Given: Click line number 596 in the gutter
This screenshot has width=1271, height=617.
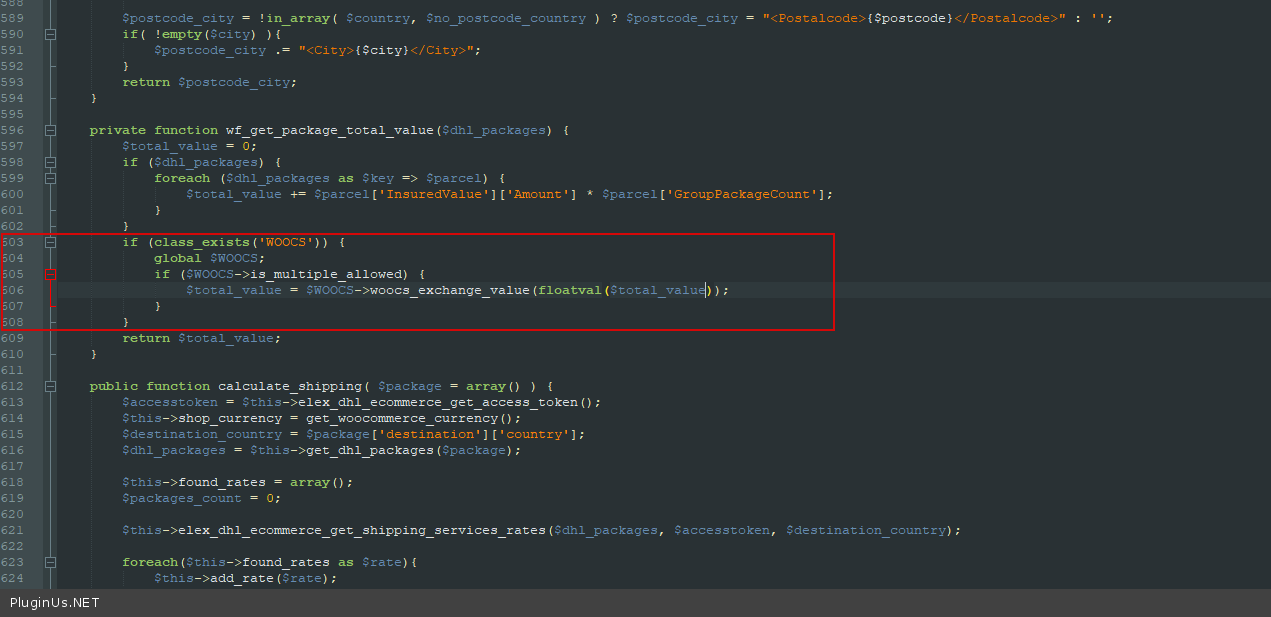Looking at the screenshot, I should [12, 130].
